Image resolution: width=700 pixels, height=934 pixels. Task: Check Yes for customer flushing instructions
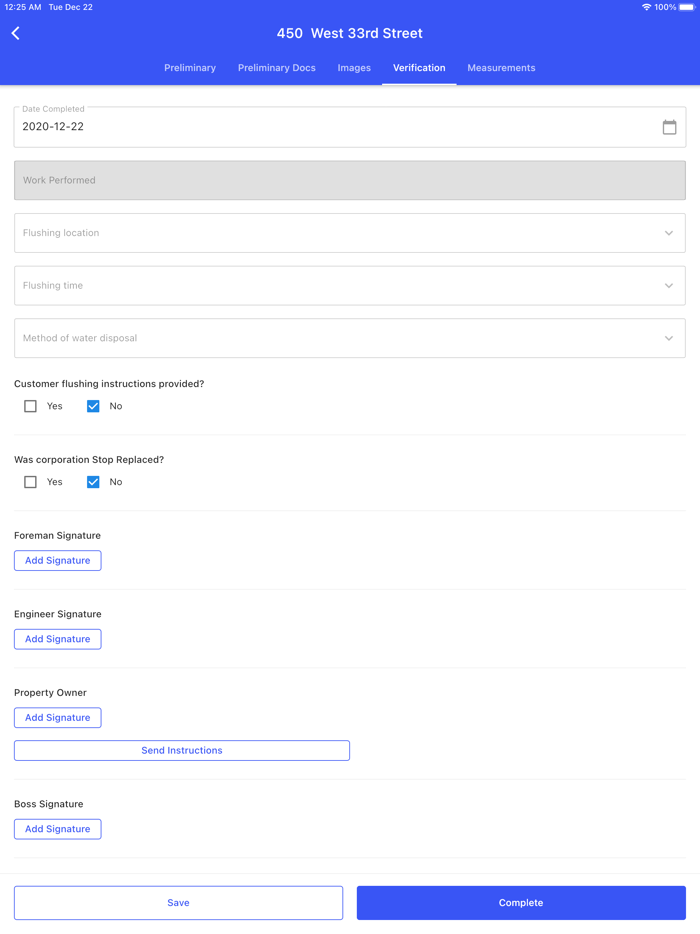(31, 406)
